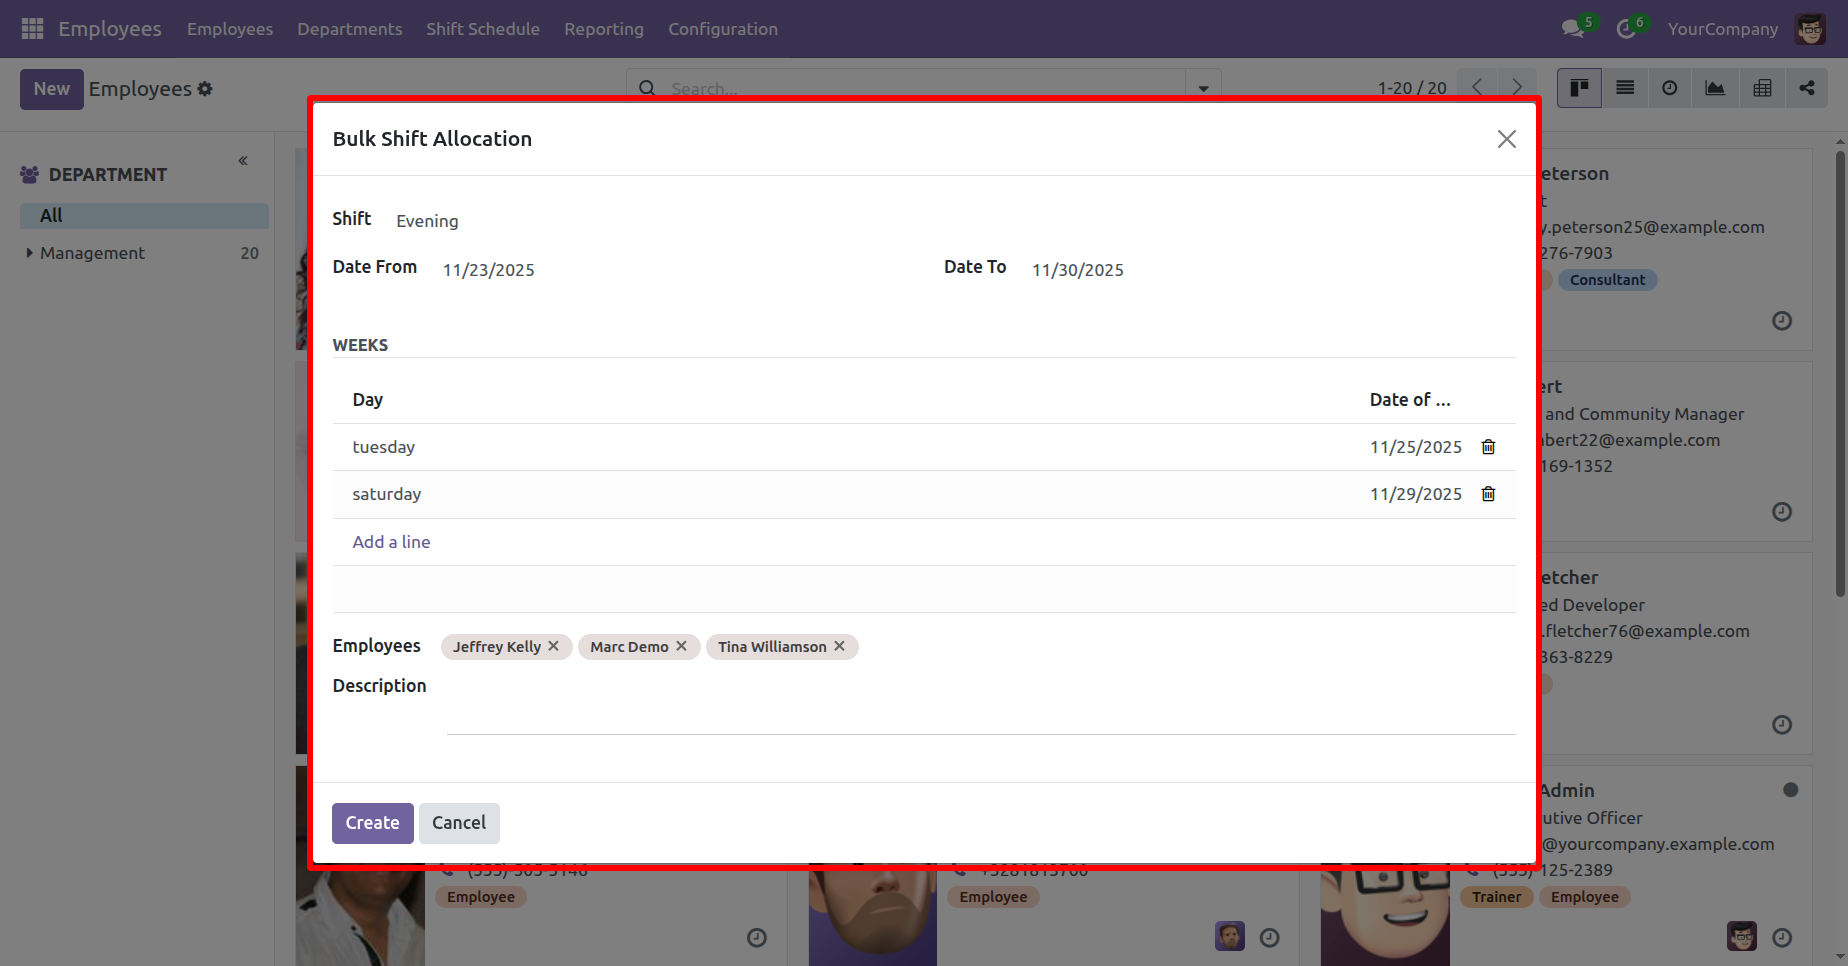
Task: Expand the Management department node
Action: coord(29,253)
